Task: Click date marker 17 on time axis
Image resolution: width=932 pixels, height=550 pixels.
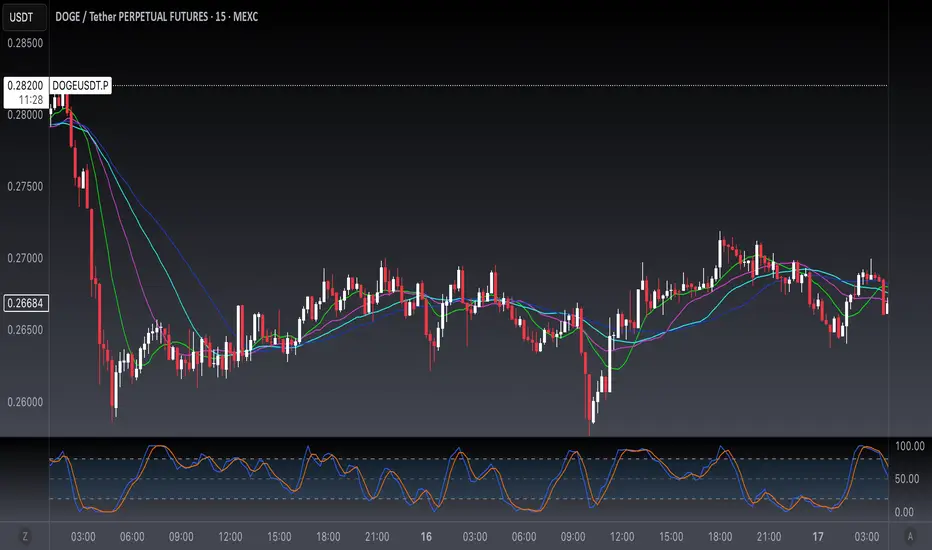Action: pyautogui.click(x=817, y=537)
